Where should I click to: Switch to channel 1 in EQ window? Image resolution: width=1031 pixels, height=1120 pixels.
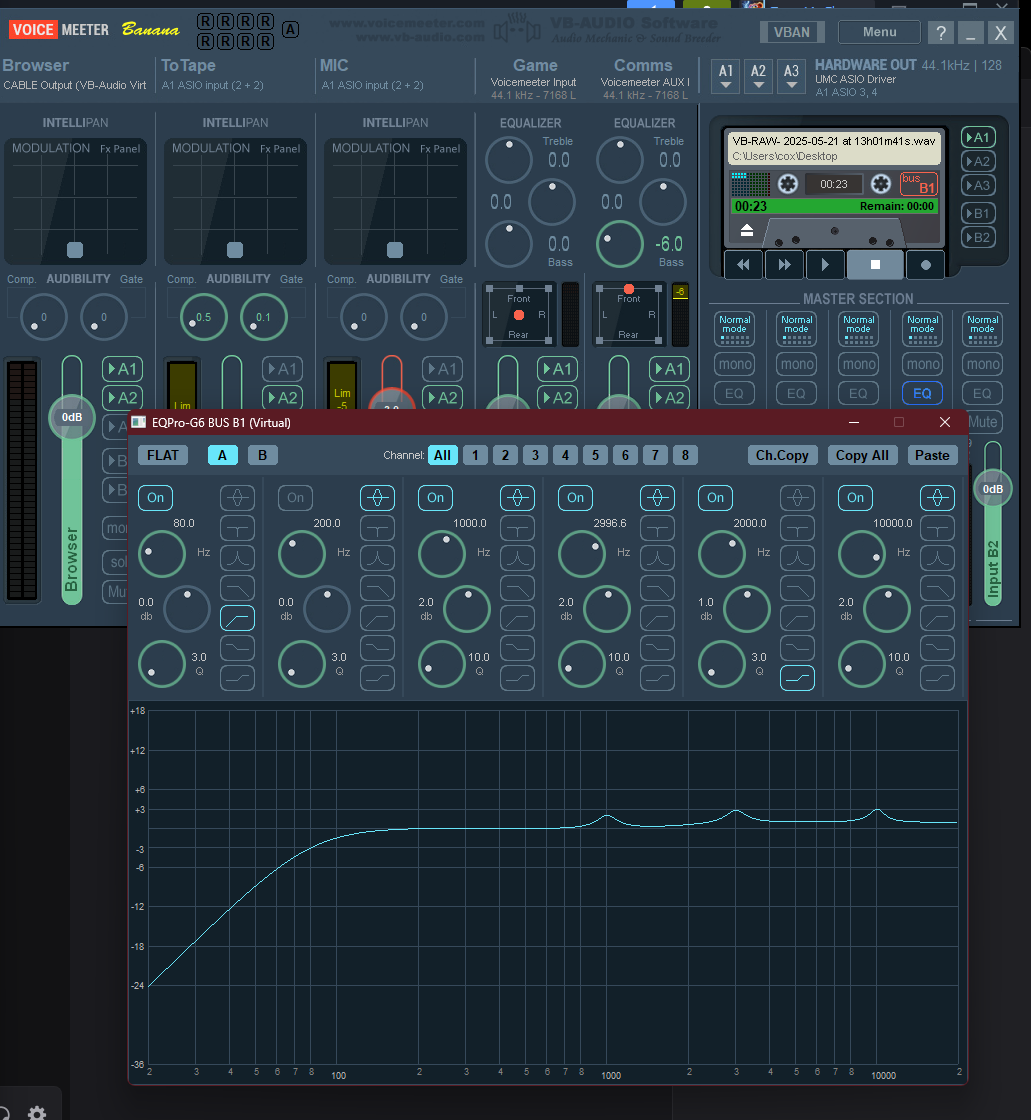pos(475,455)
